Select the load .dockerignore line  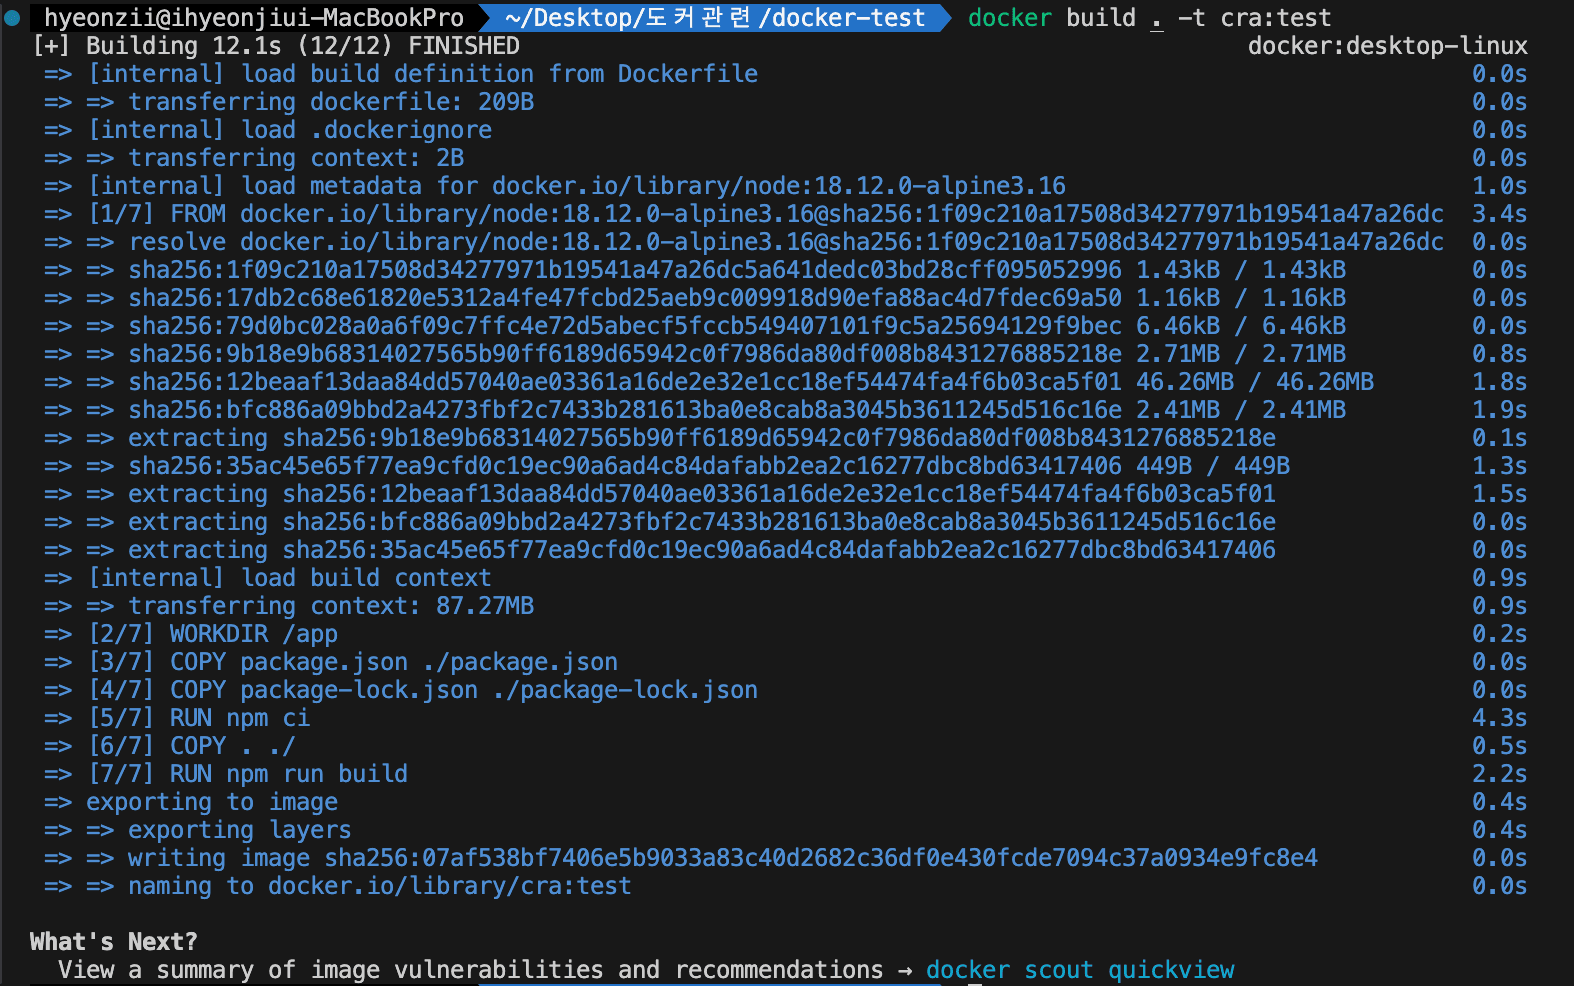290,130
